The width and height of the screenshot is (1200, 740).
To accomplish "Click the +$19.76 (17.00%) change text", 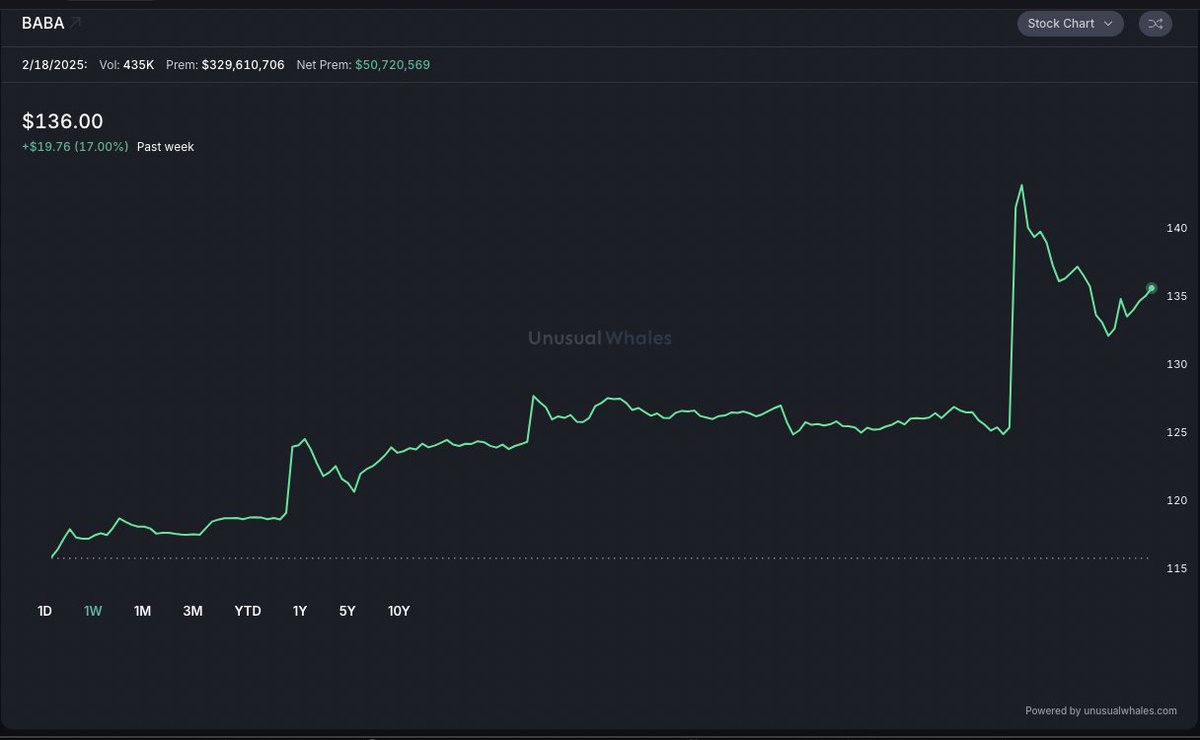I will [75, 147].
